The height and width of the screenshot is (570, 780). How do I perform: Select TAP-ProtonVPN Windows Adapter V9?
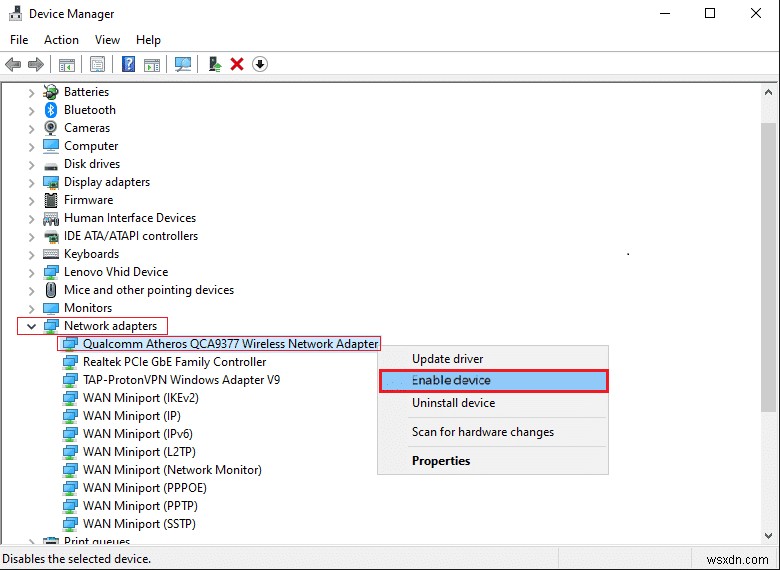point(181,380)
